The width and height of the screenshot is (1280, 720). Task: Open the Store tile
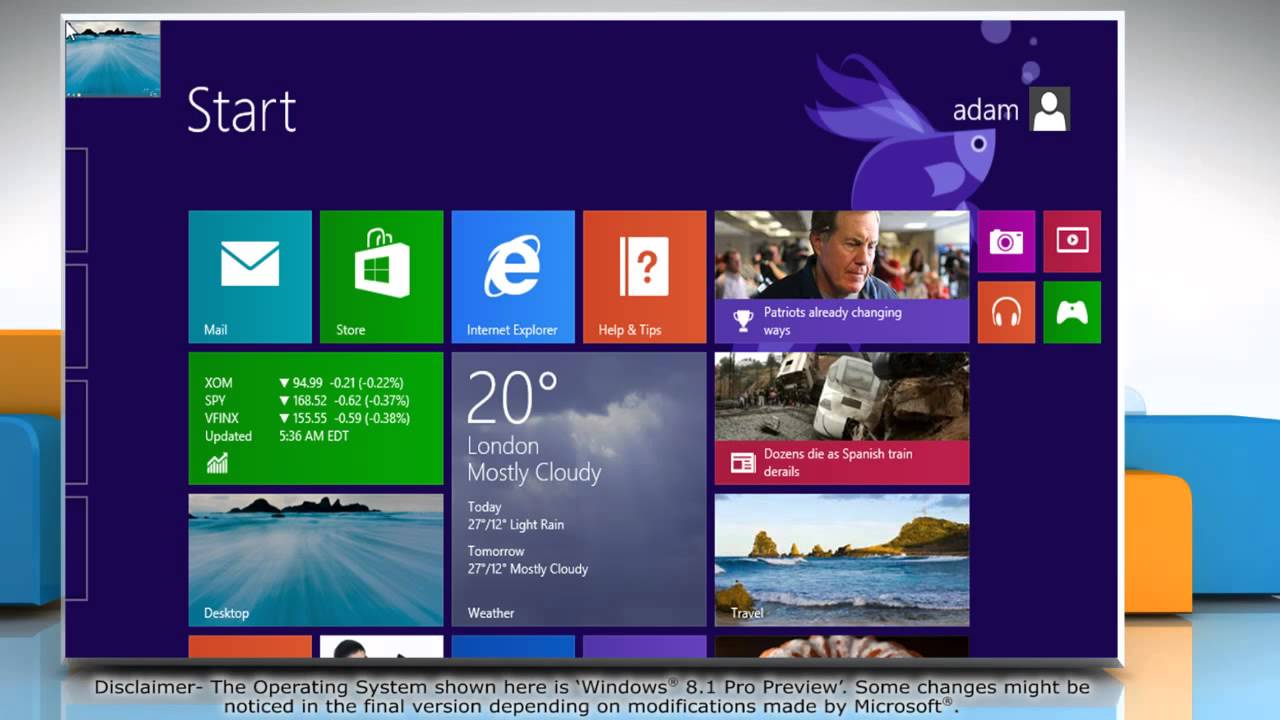pos(381,277)
